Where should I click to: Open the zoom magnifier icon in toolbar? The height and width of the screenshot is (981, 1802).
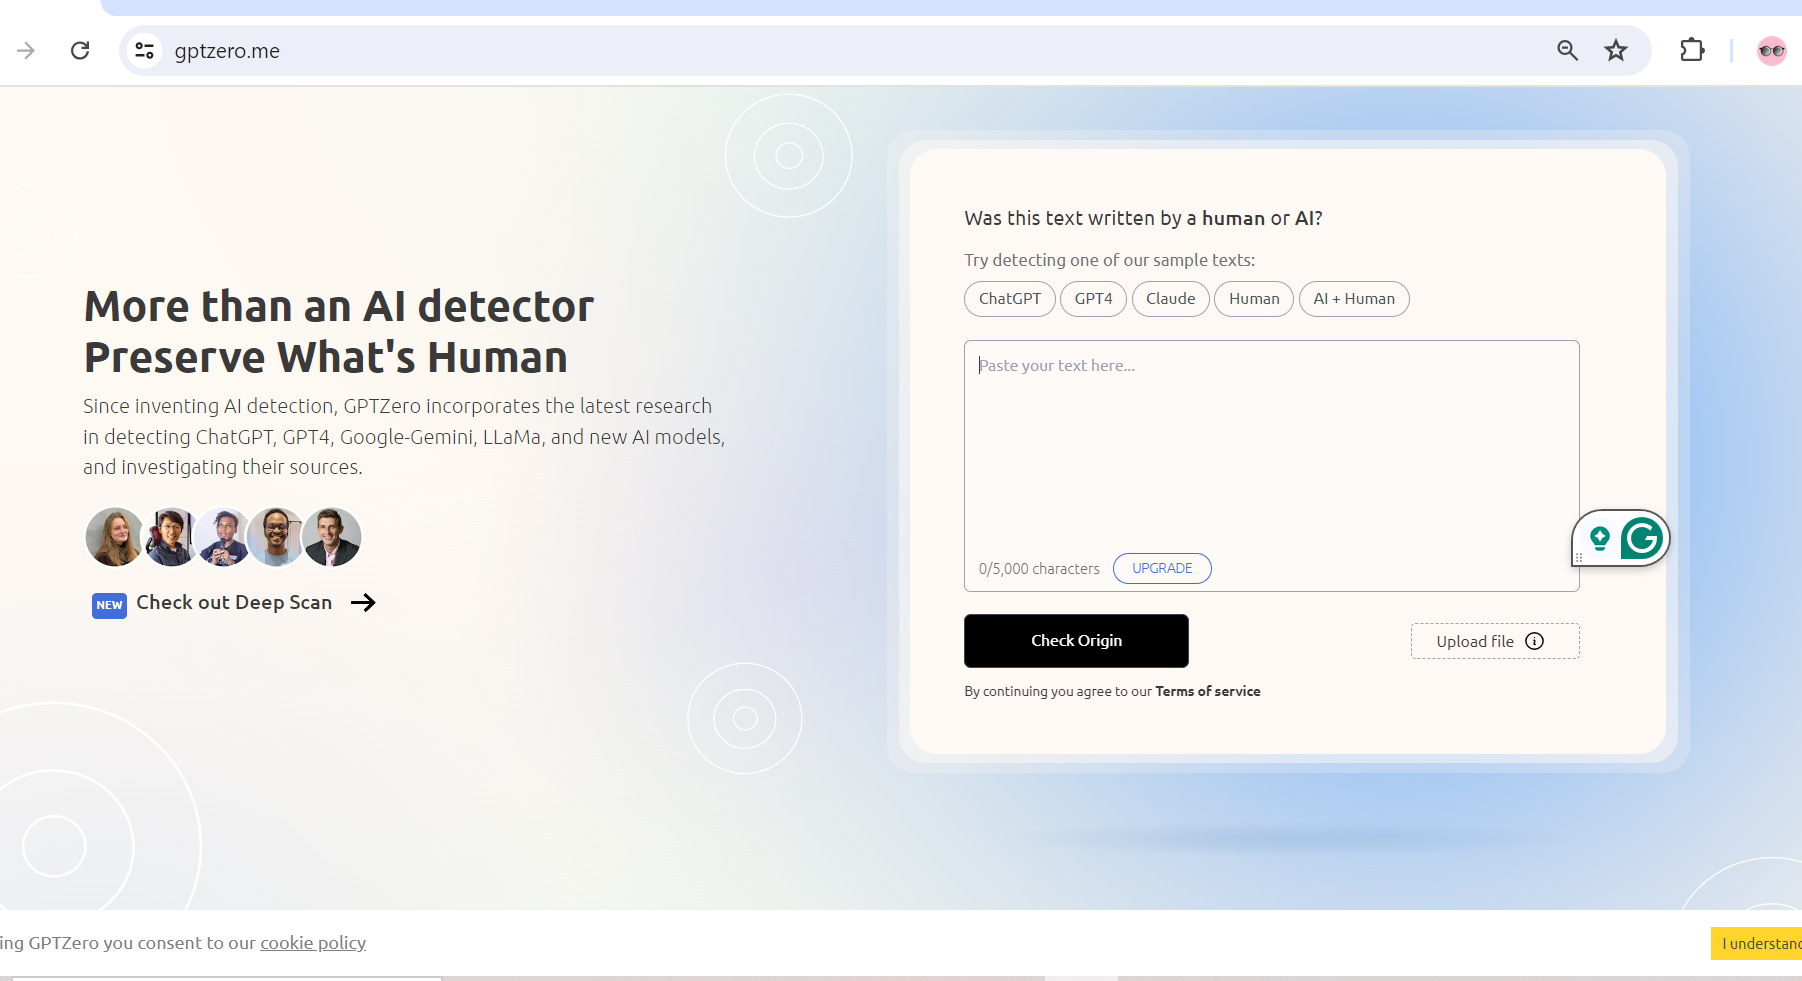pyautogui.click(x=1567, y=50)
